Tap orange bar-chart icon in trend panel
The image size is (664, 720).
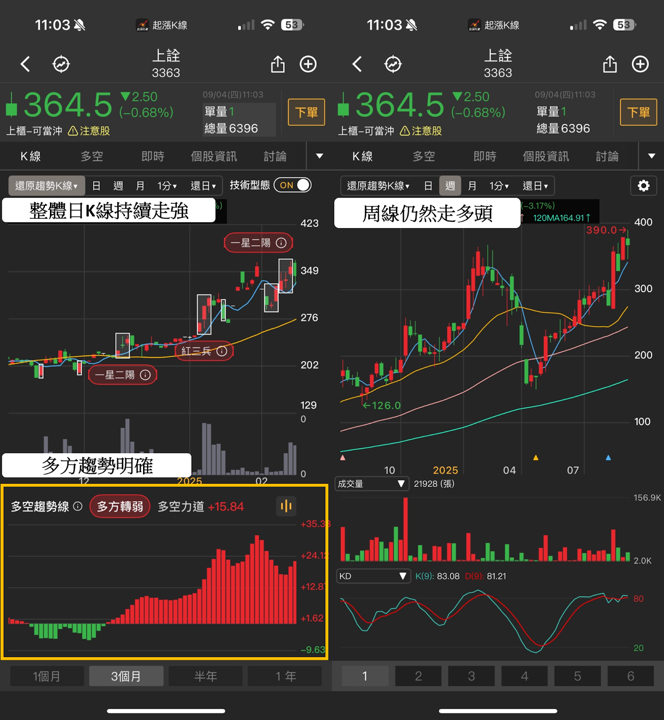pyautogui.click(x=286, y=506)
